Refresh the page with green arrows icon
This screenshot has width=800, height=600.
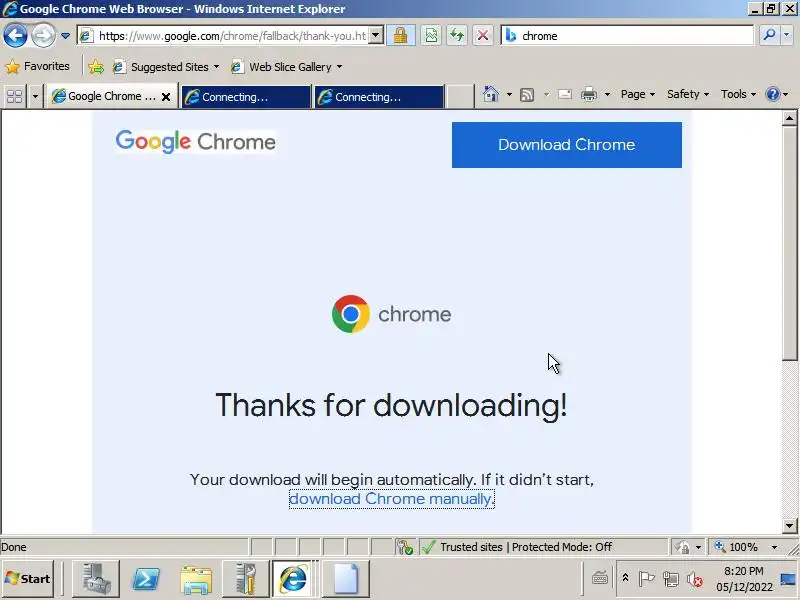pyautogui.click(x=457, y=36)
